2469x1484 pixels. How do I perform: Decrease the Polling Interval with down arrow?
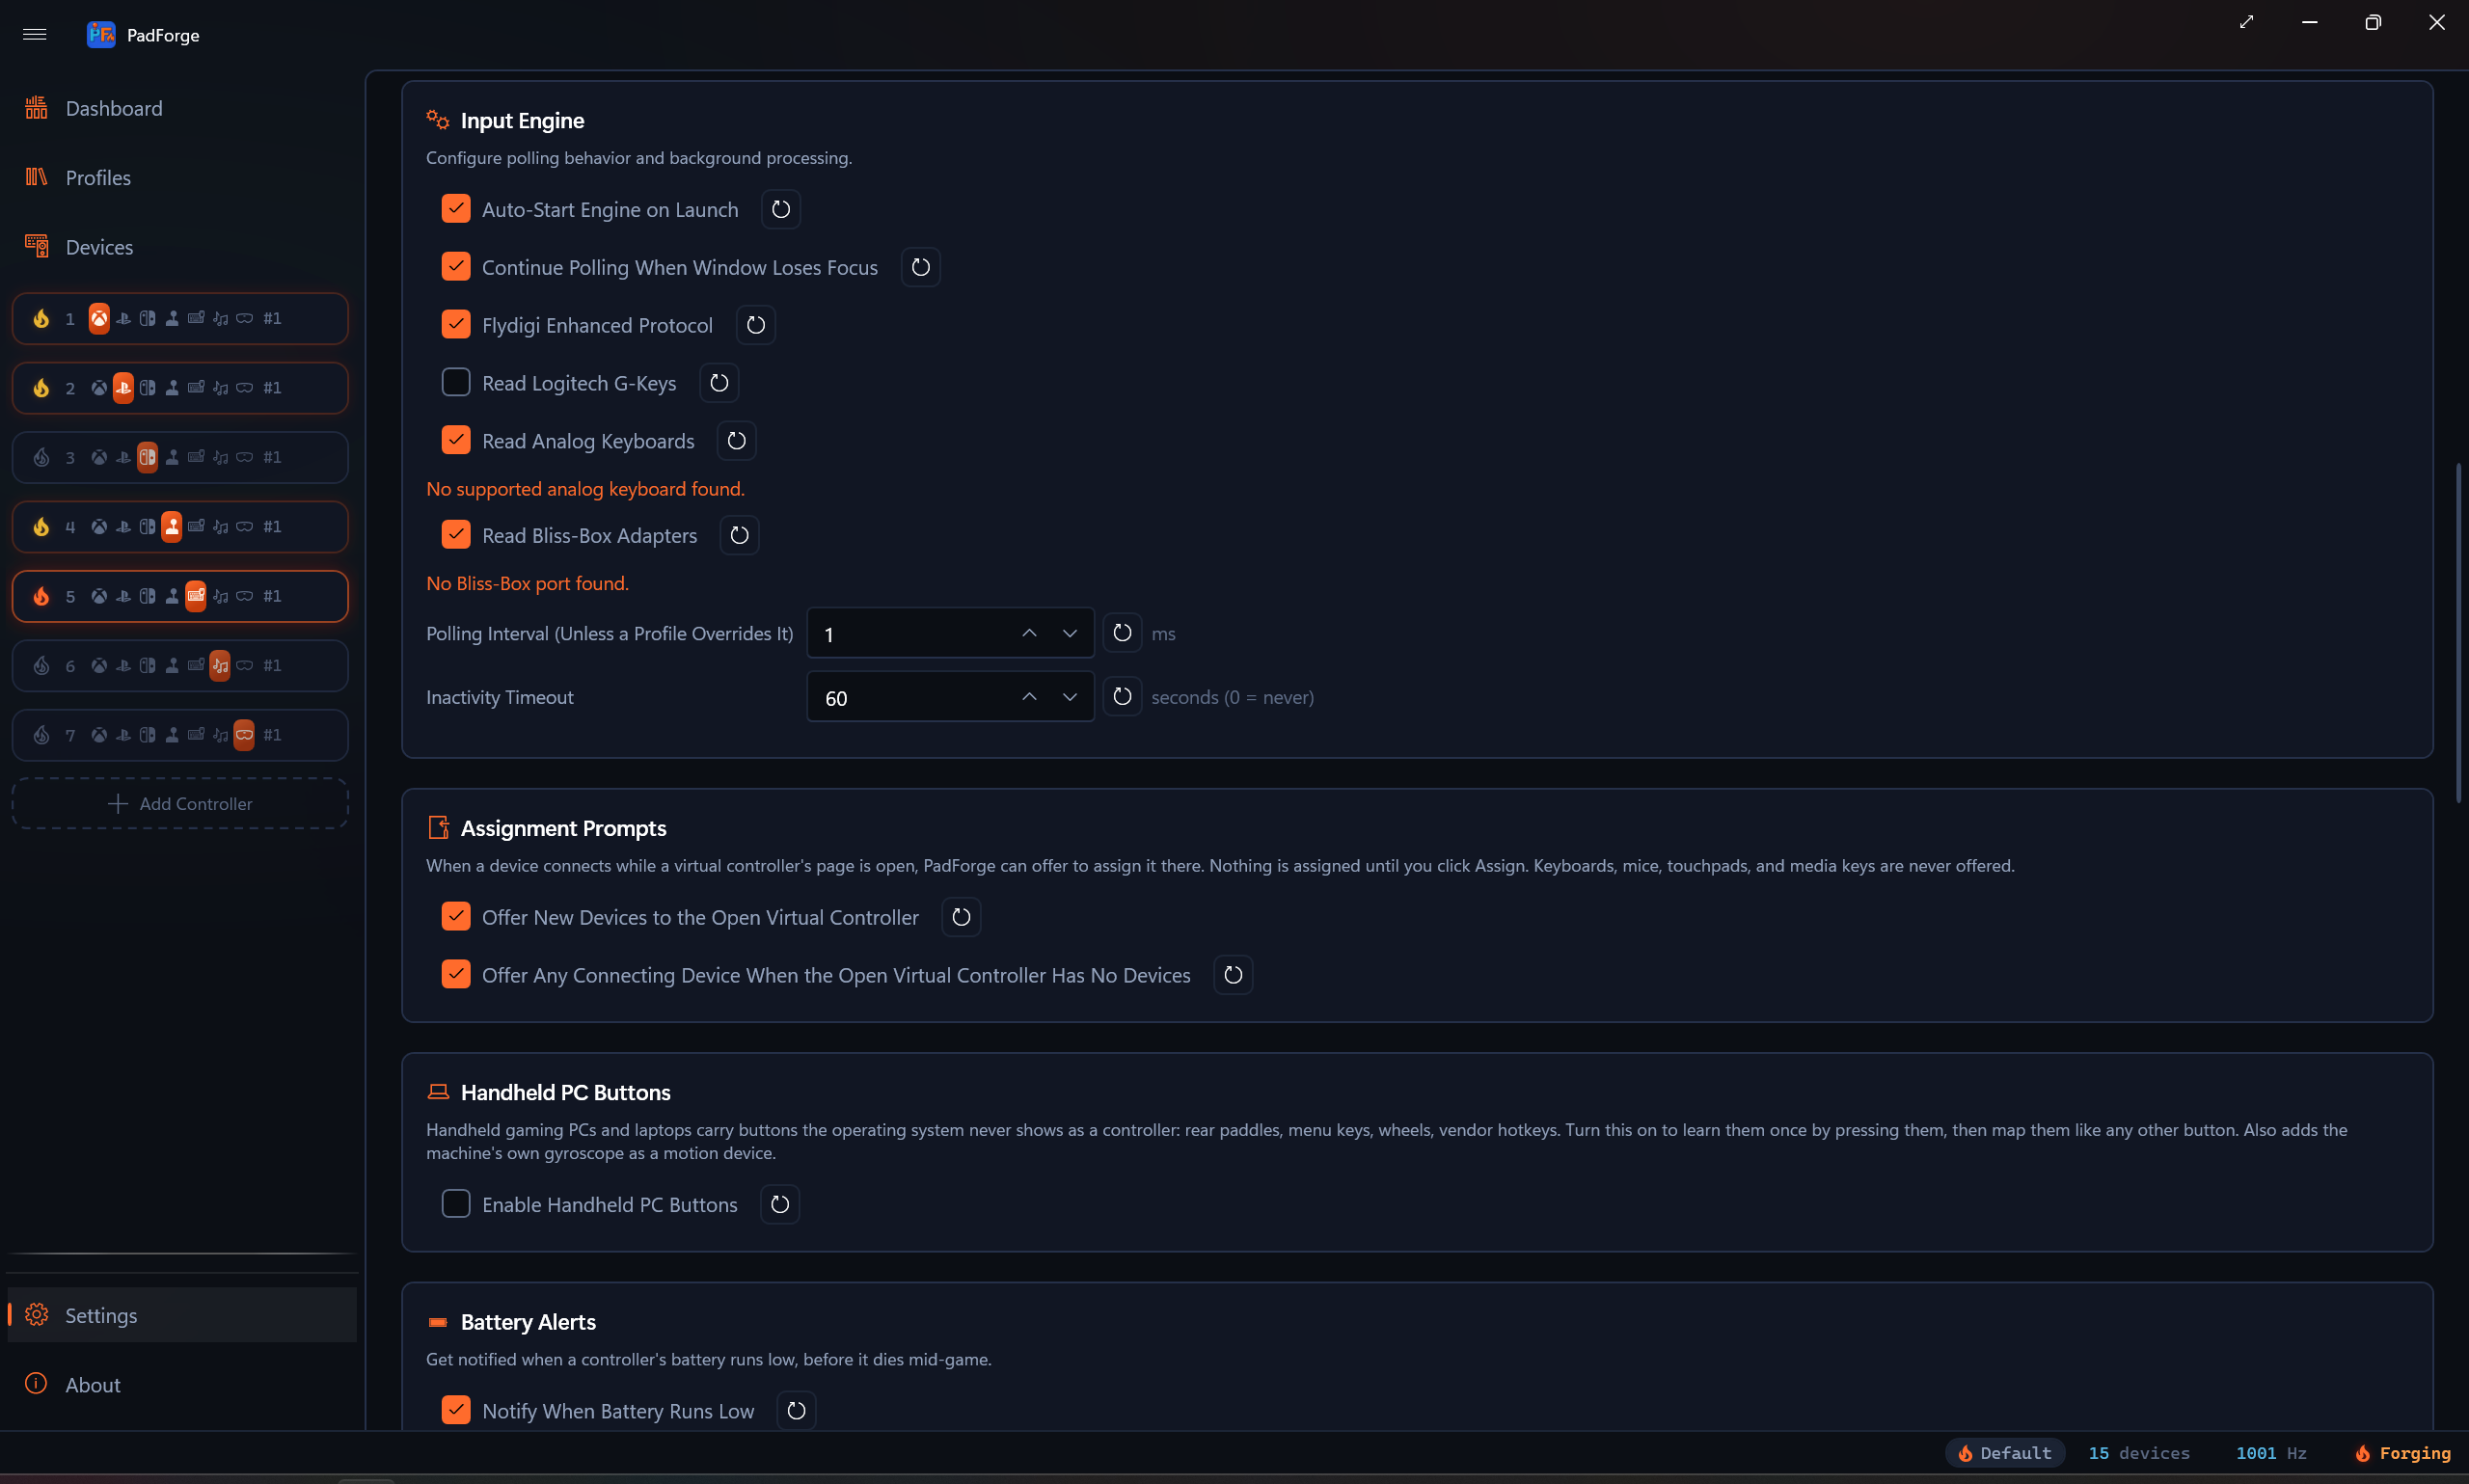1070,634
